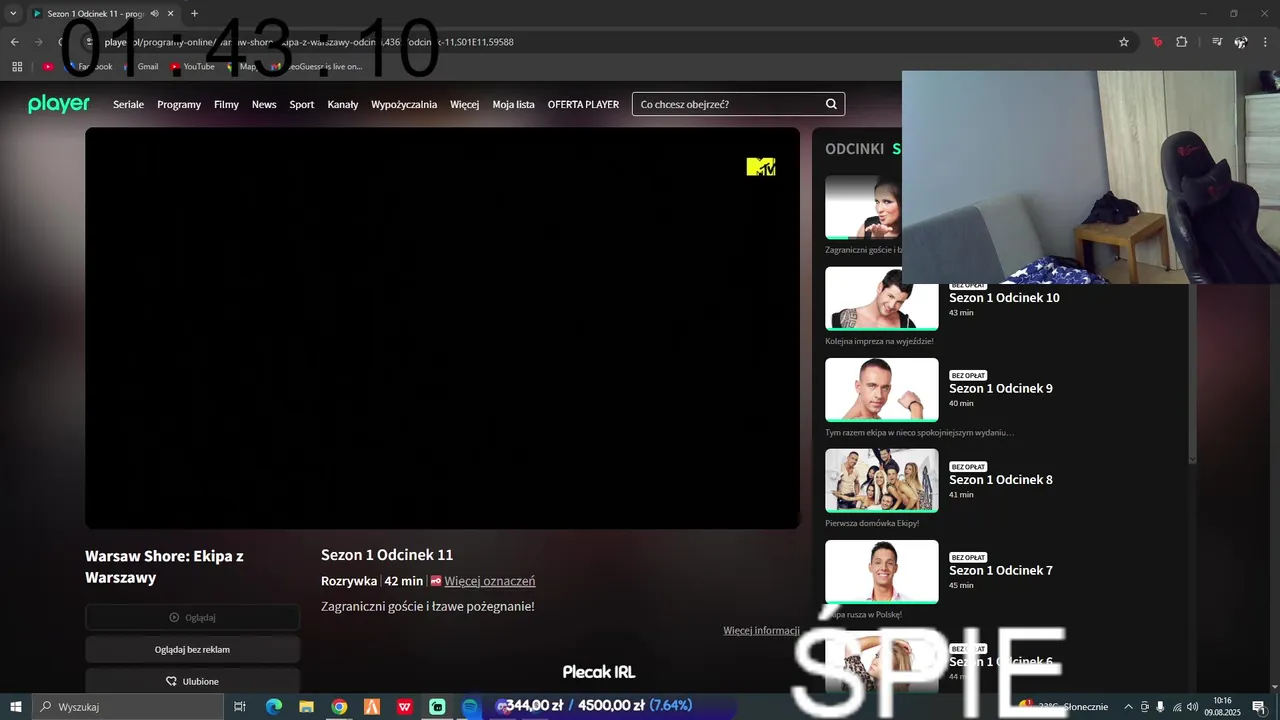Go back with the browser back arrow
Viewport: 1280px width, 720px height.
pyautogui.click(x=14, y=42)
